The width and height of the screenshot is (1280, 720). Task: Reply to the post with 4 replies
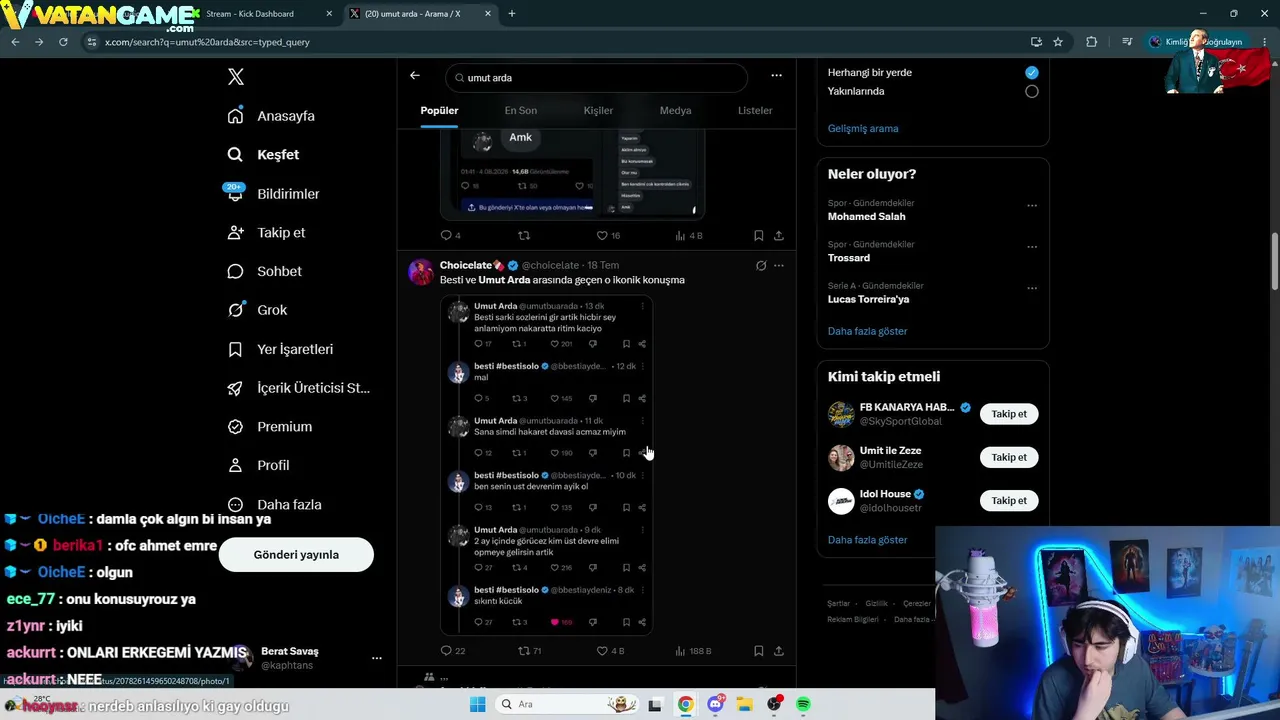pyautogui.click(x=446, y=236)
